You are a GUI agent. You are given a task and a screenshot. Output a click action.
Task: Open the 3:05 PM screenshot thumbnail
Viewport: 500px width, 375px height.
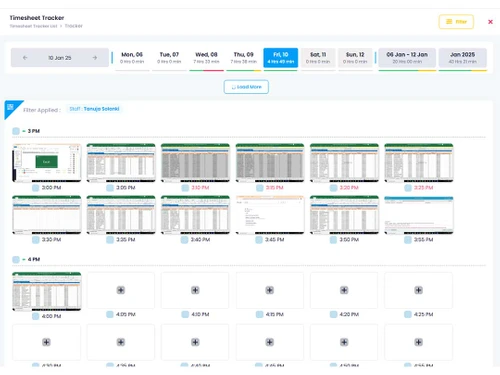(x=121, y=163)
